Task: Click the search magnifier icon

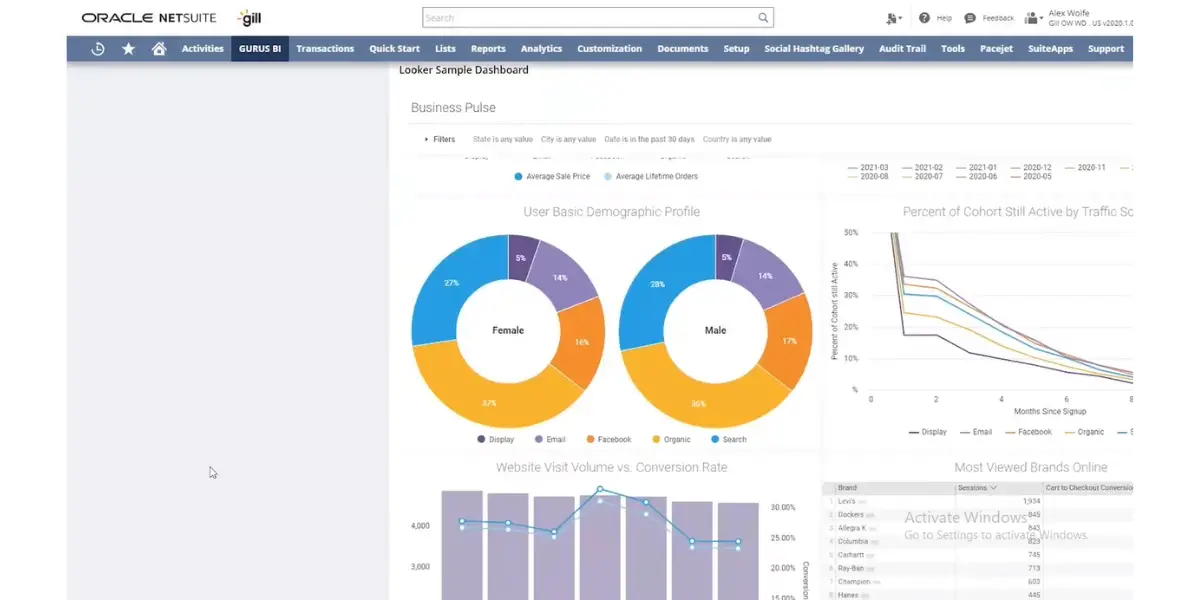Action: [x=763, y=18]
